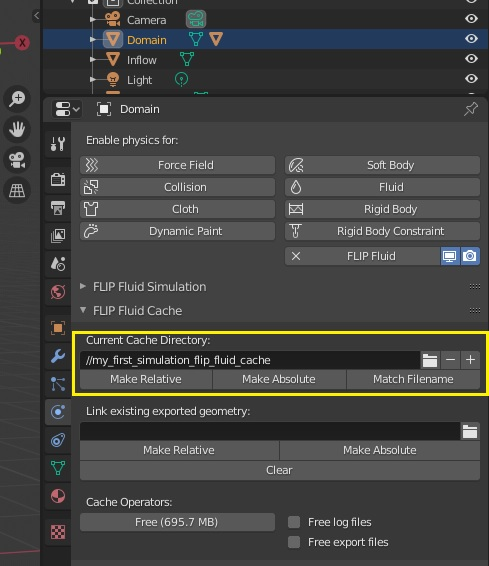Click the green mesh data icon beside Domain

[196, 39]
